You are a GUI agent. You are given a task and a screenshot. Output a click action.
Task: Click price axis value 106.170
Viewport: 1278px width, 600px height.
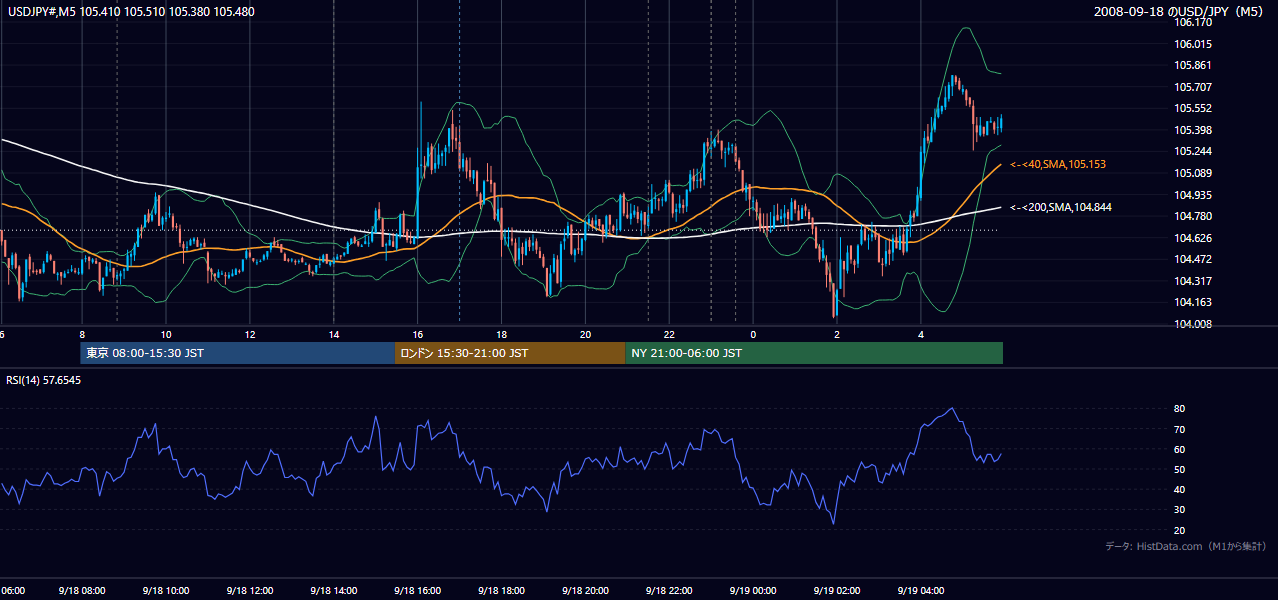click(x=1193, y=22)
